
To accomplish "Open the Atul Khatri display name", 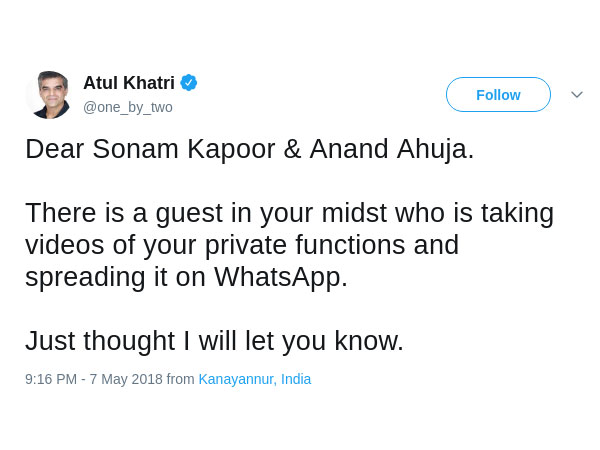I will [128, 83].
